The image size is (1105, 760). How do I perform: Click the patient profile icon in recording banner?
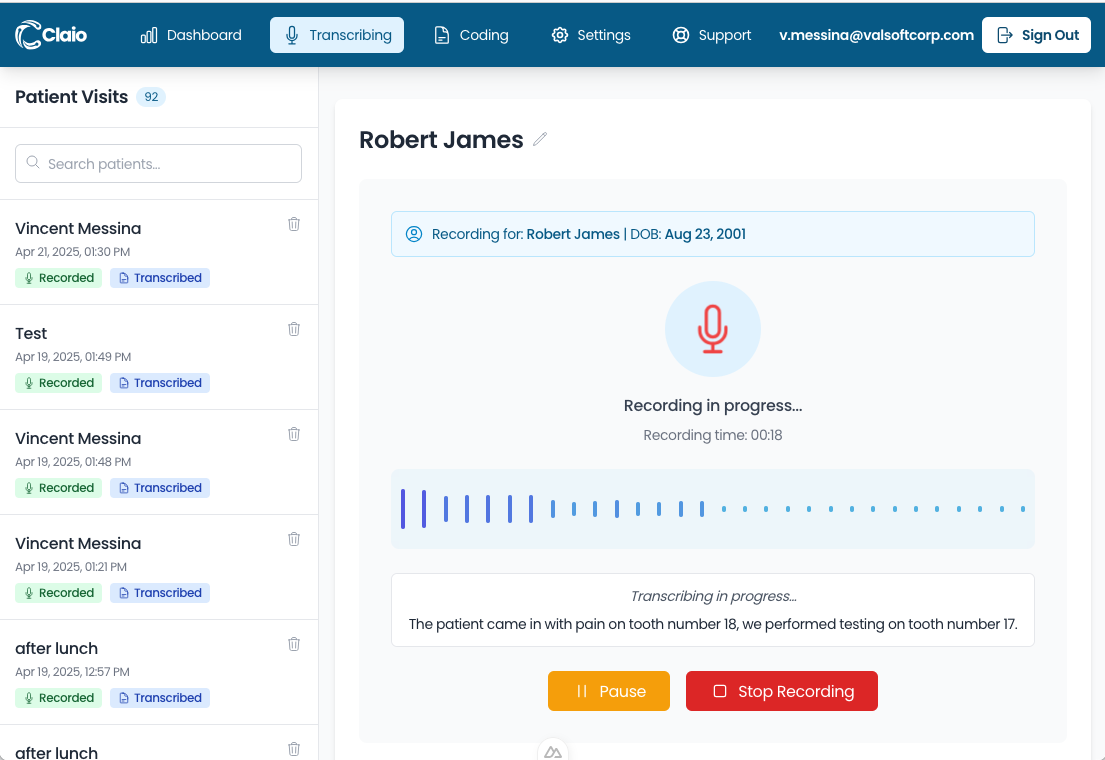click(414, 234)
